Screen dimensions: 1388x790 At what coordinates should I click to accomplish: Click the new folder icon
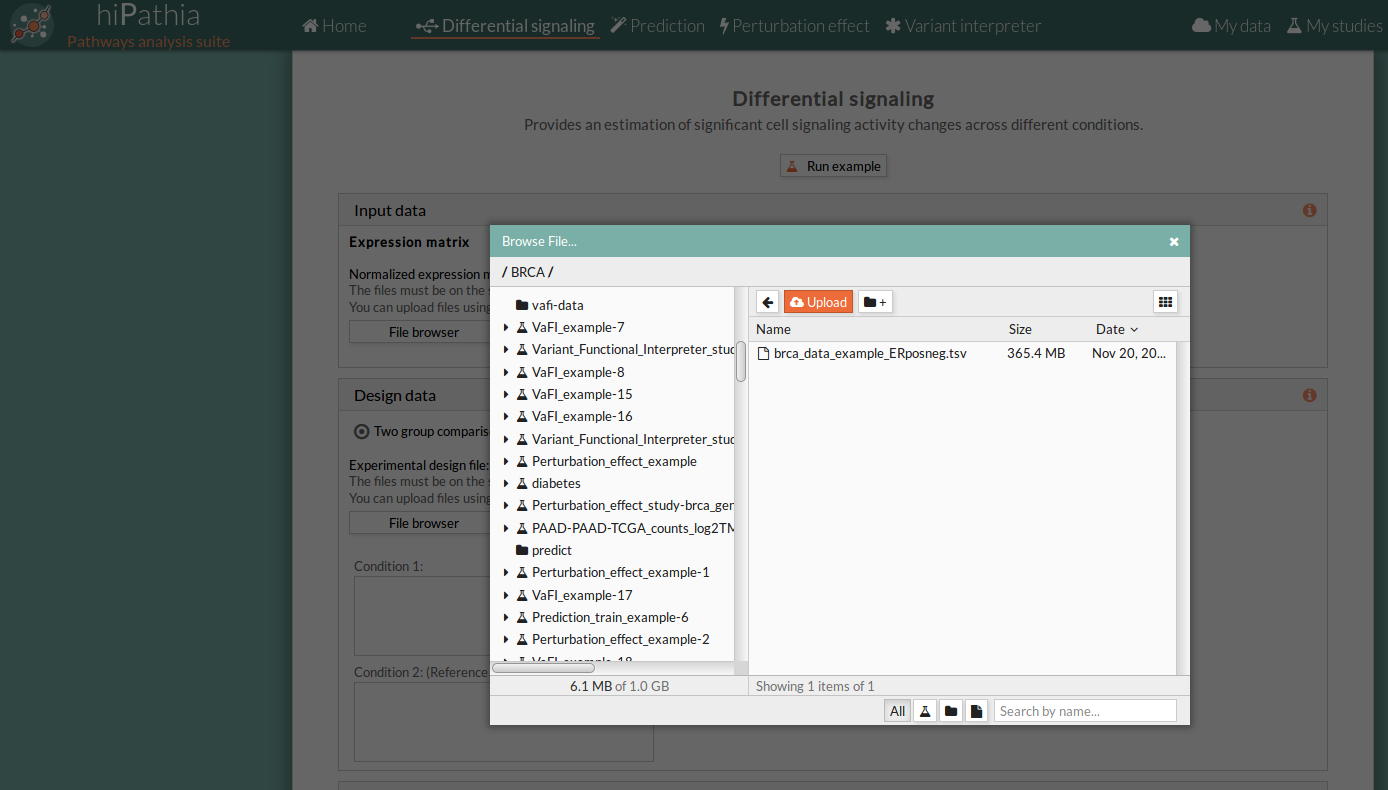click(x=875, y=302)
